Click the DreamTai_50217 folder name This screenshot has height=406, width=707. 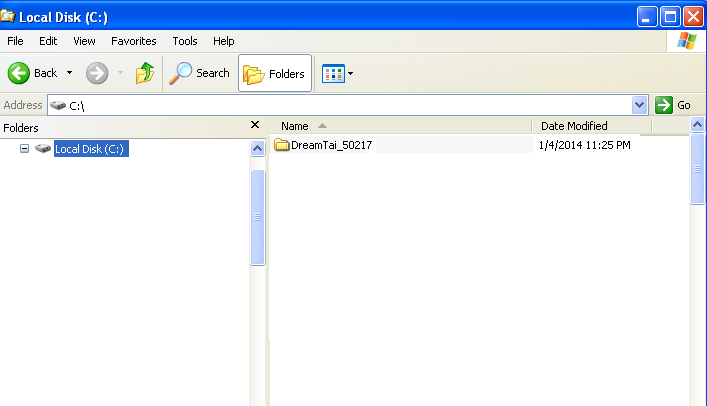coord(331,145)
